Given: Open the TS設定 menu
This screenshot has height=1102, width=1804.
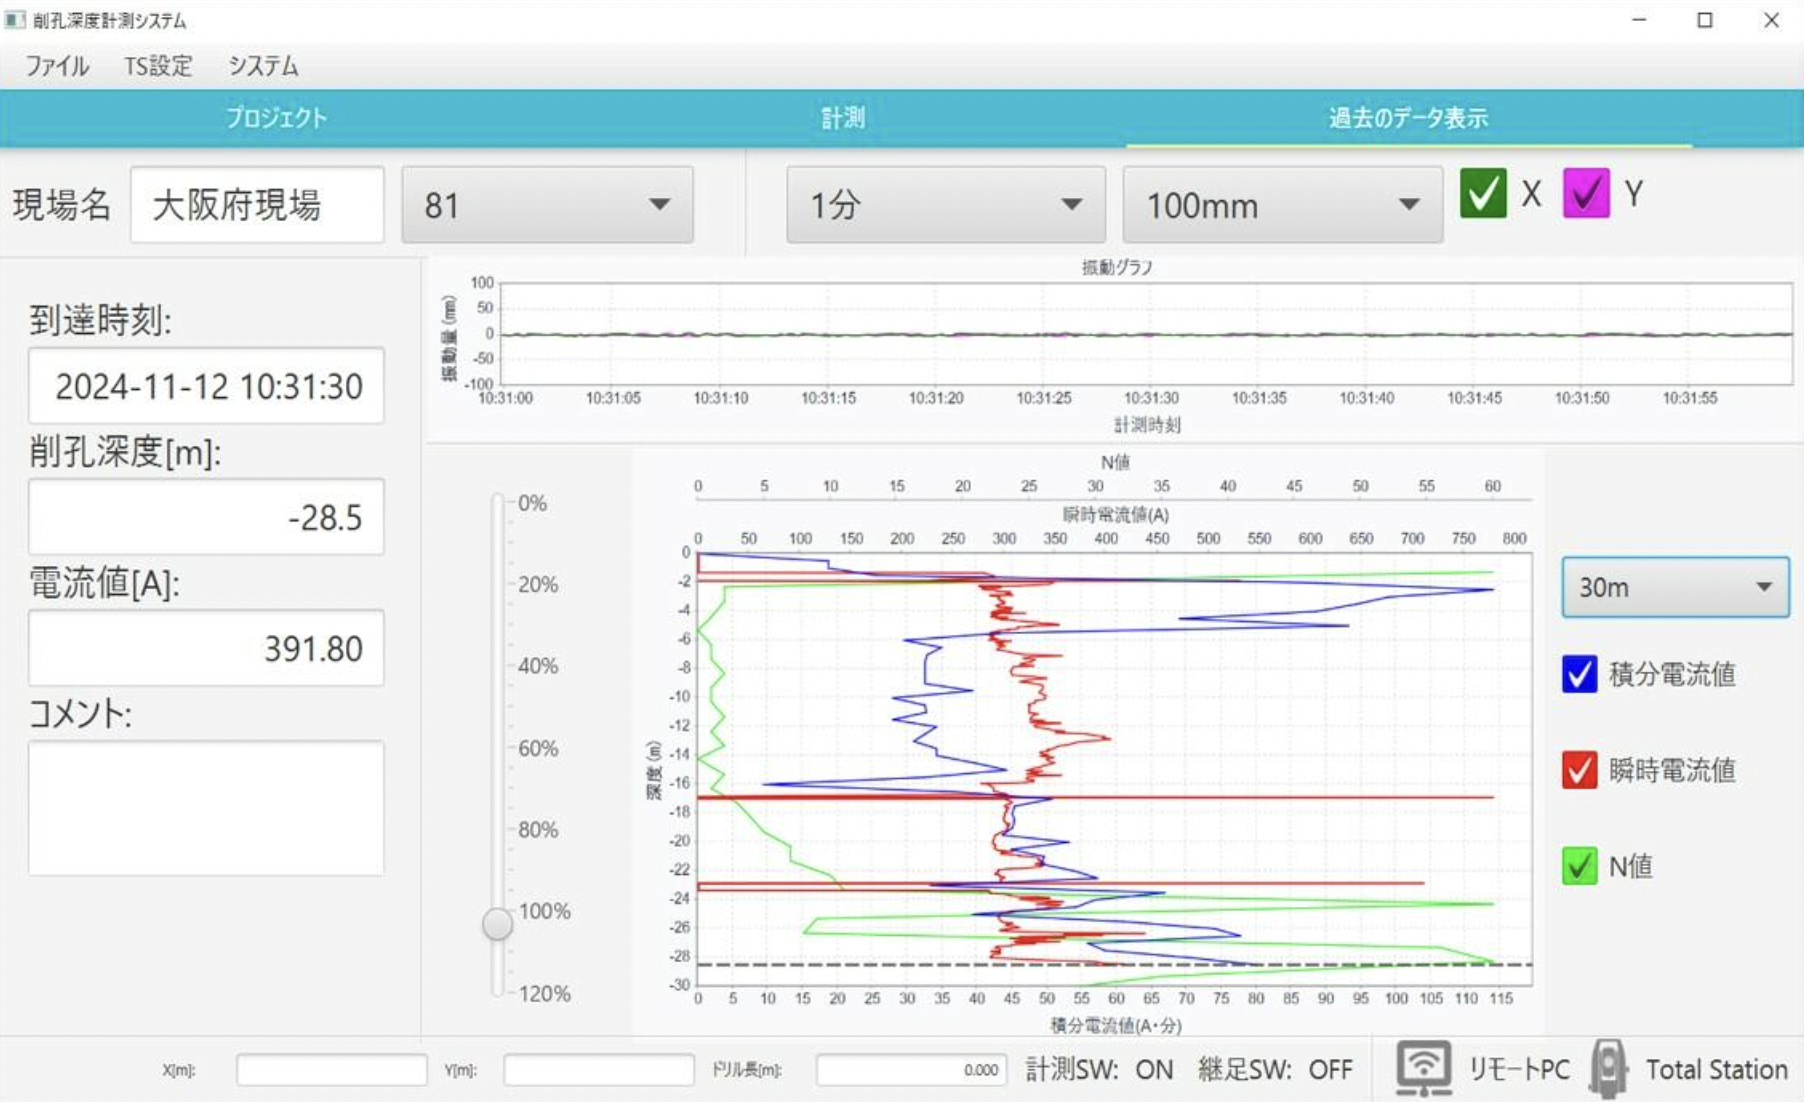Looking at the screenshot, I should coord(158,66).
